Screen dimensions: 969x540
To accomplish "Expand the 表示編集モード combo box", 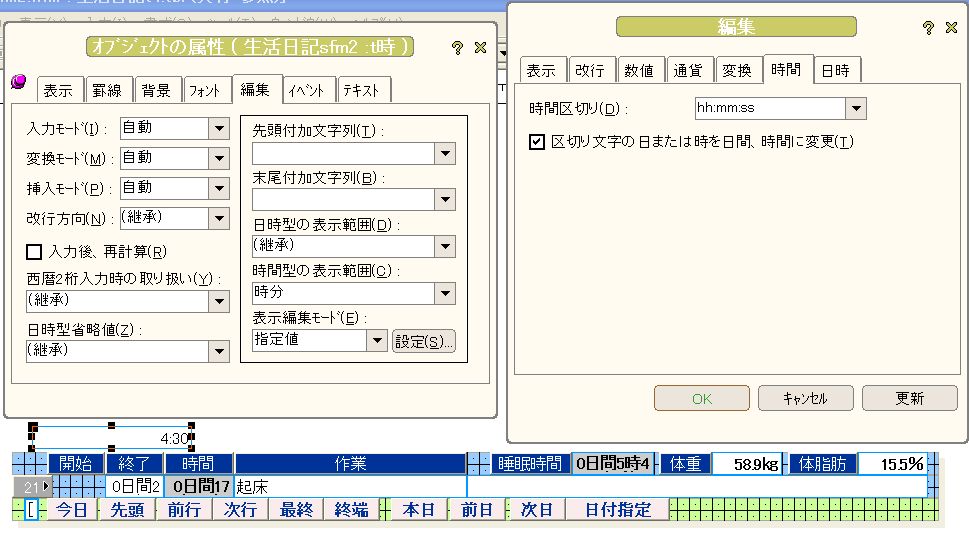I will [376, 340].
